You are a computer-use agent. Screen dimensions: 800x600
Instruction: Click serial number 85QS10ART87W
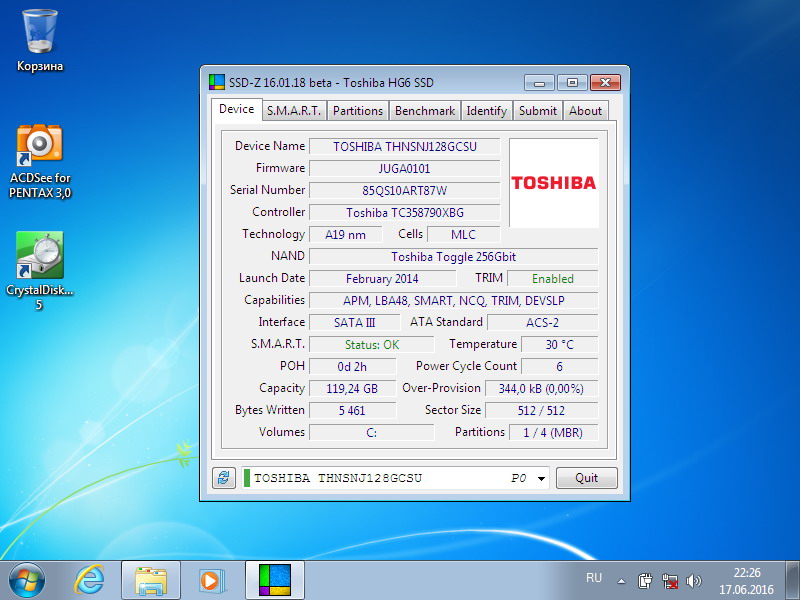(405, 190)
